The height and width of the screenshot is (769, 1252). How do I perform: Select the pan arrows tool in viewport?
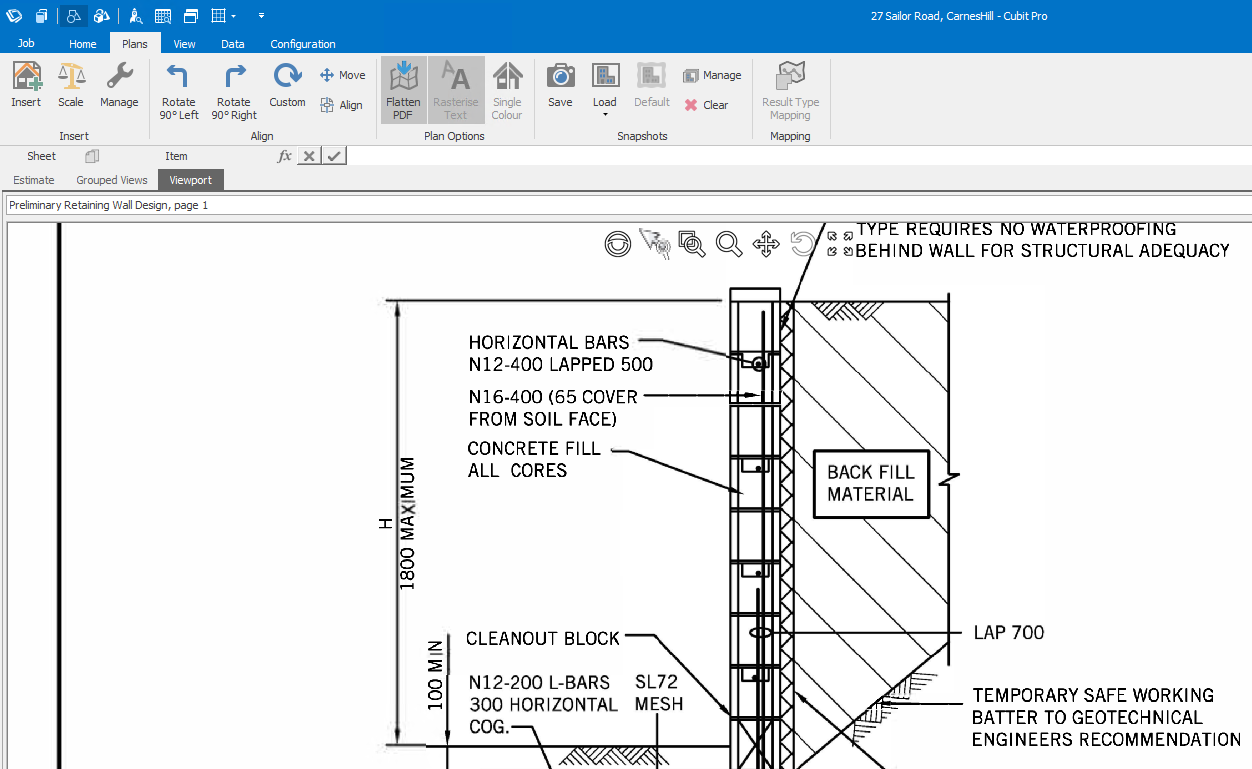point(766,244)
